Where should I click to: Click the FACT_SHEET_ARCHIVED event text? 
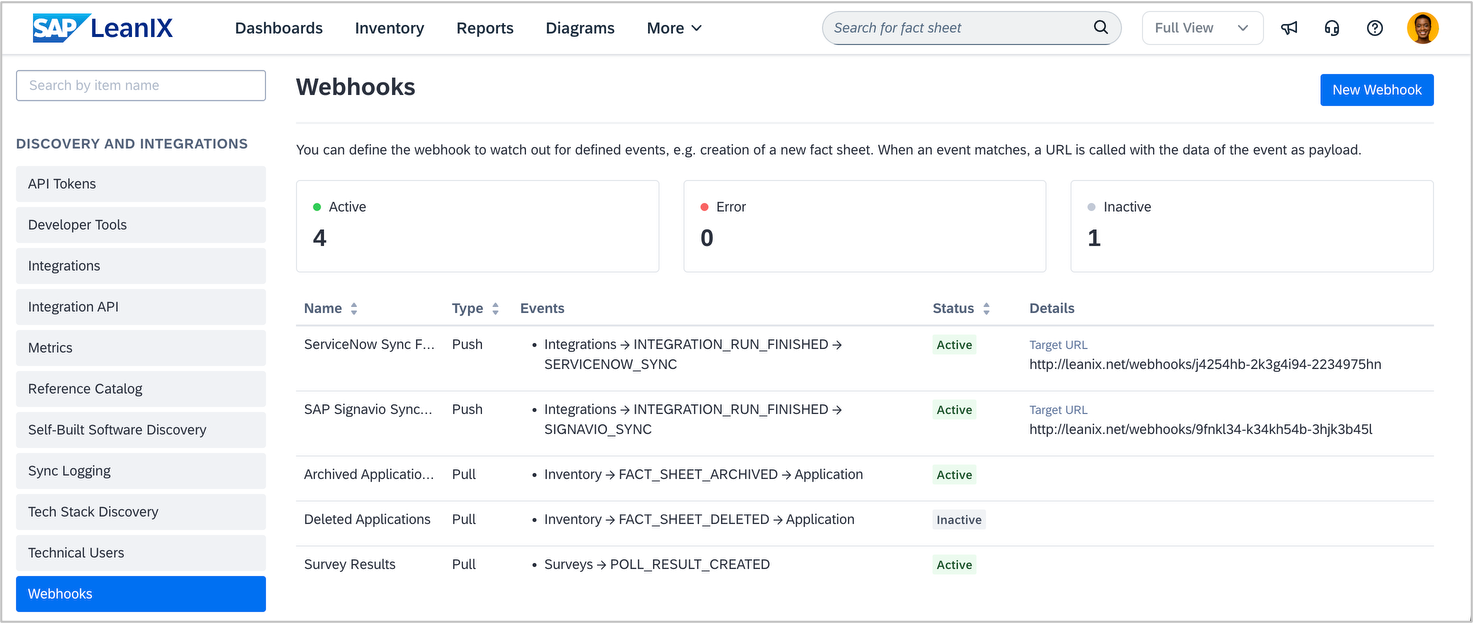(x=698, y=474)
